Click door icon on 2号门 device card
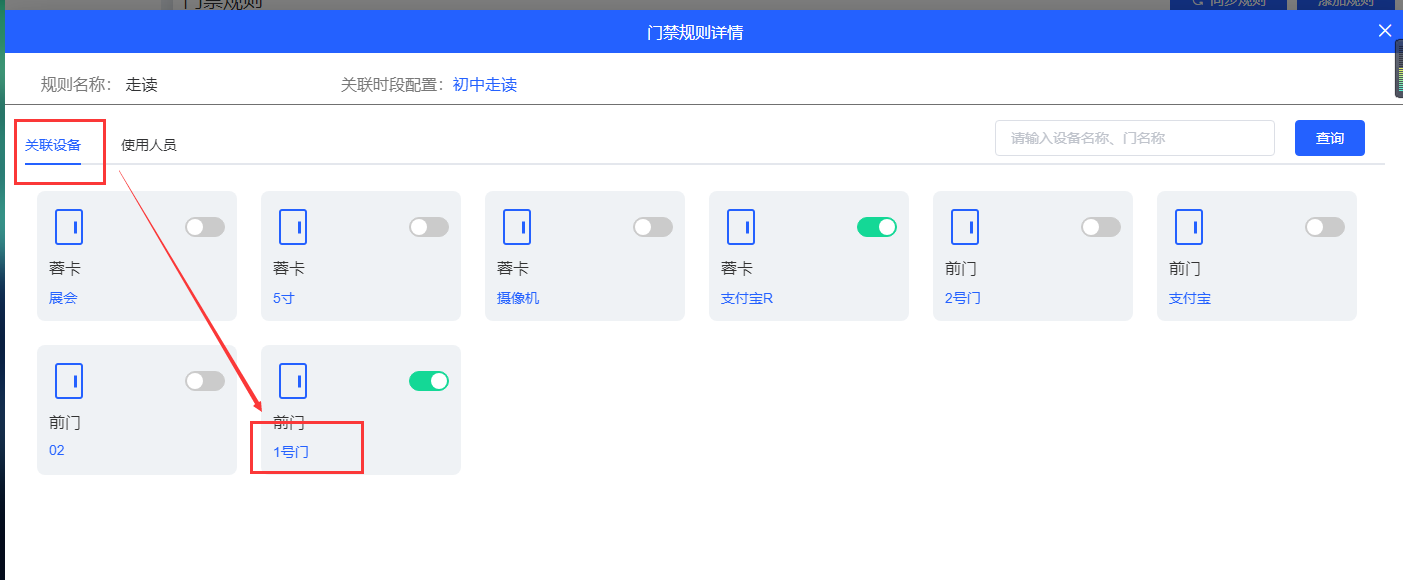 965,227
